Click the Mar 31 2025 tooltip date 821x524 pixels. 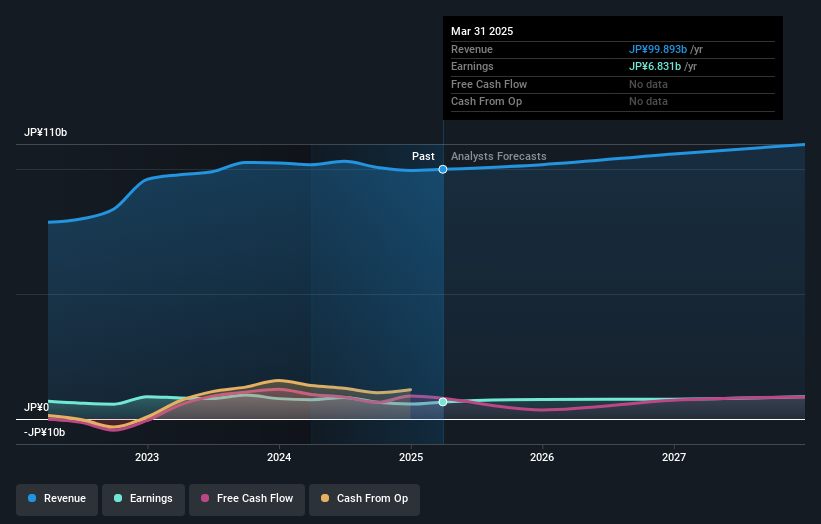[482, 31]
